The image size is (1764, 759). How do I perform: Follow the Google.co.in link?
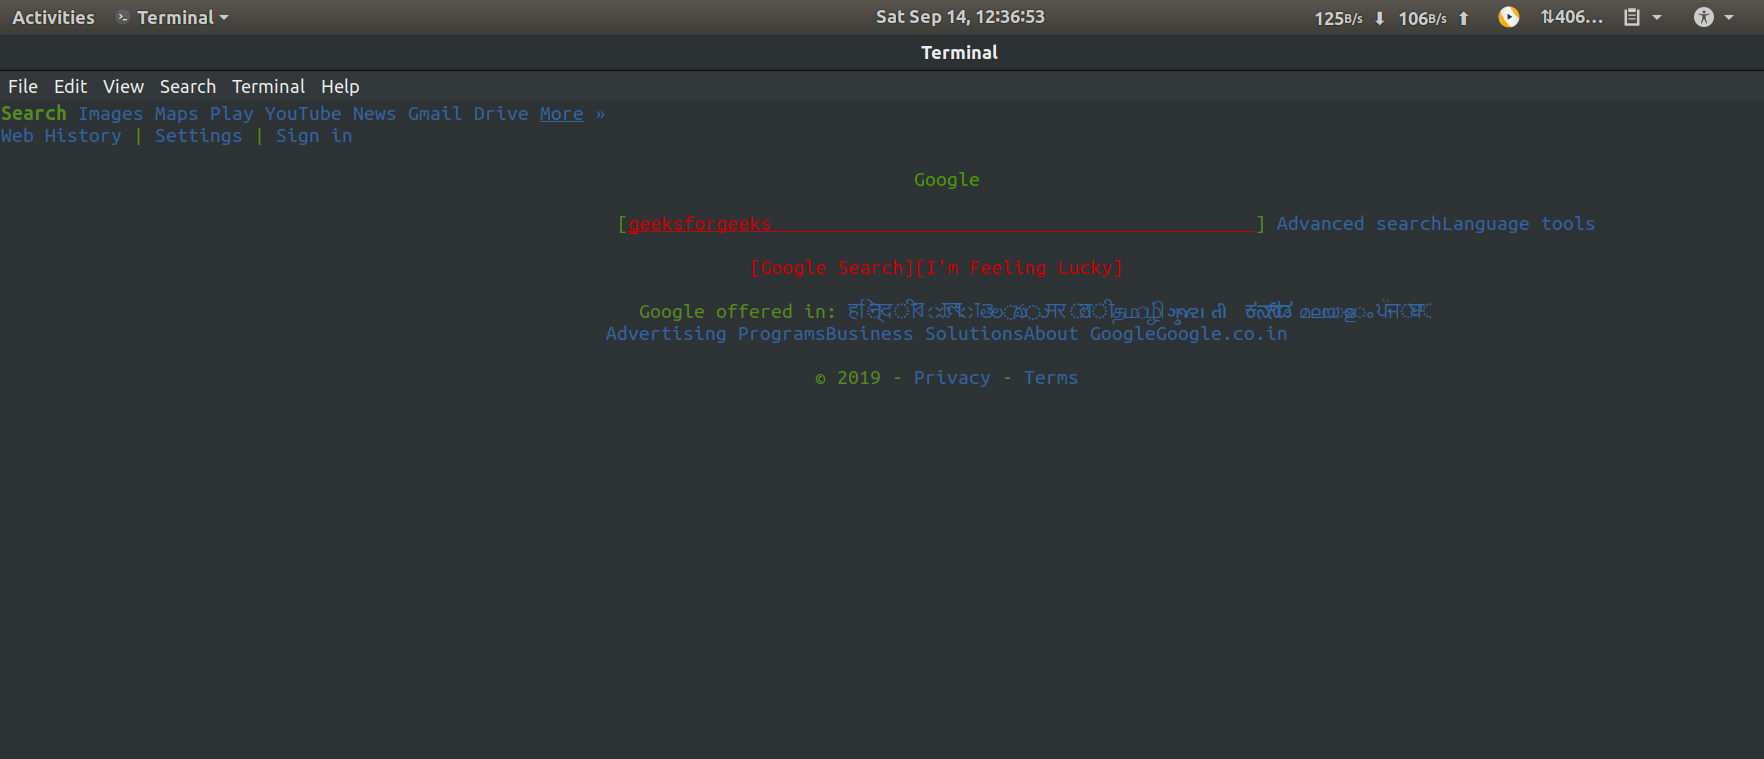pos(1222,334)
